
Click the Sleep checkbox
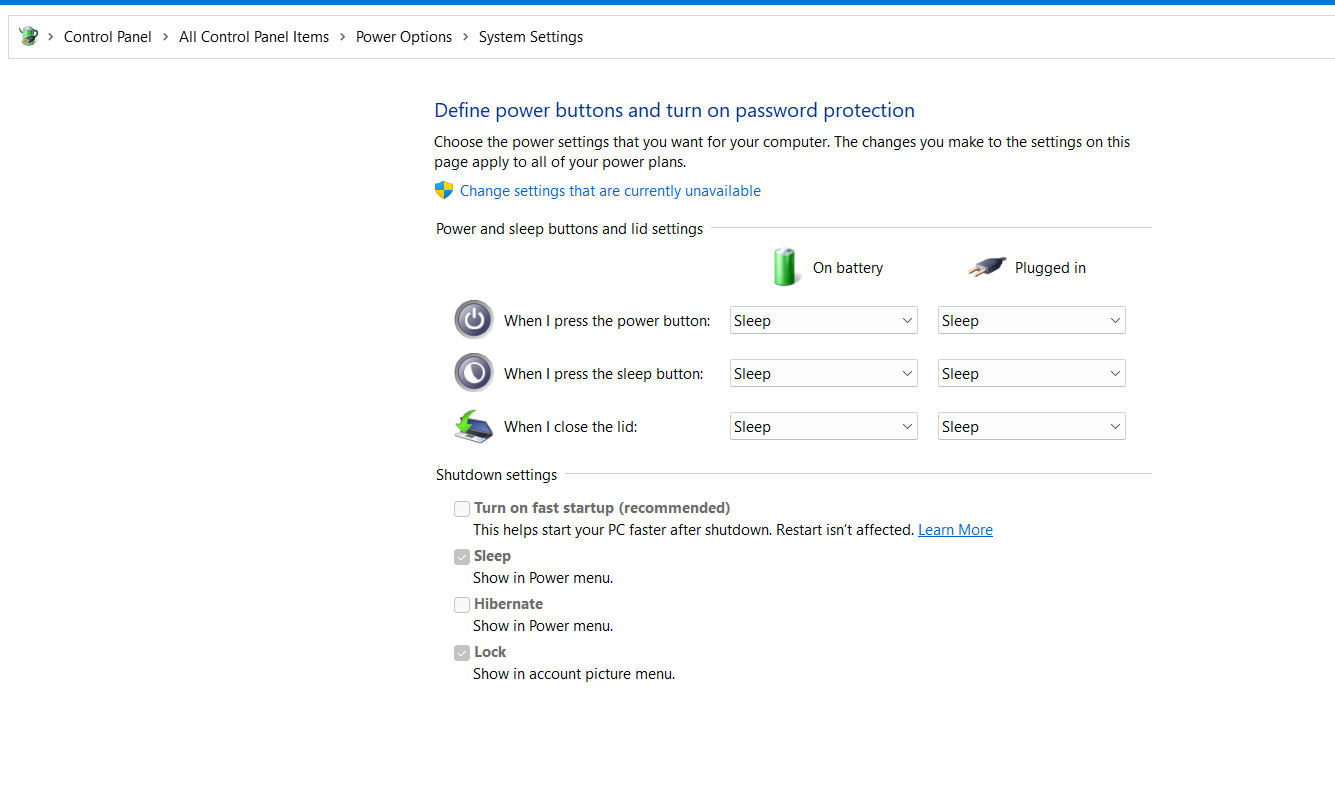click(x=462, y=556)
